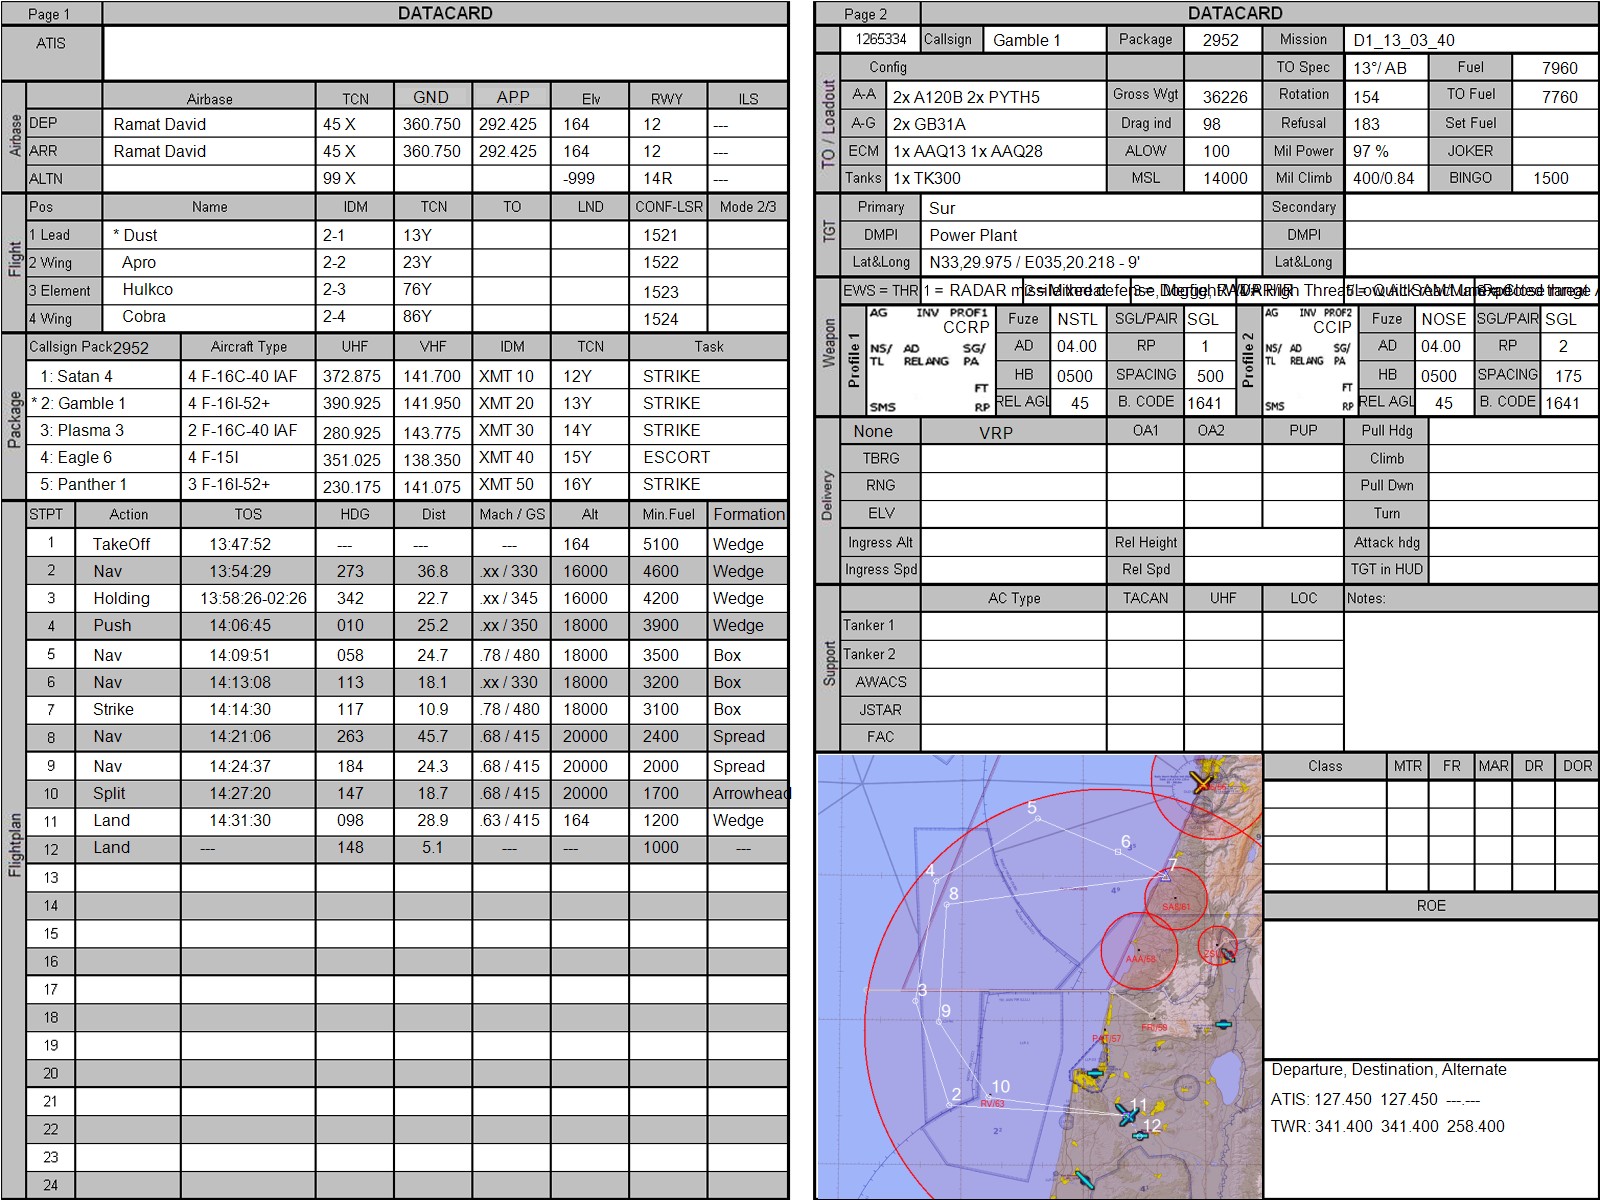
Task: Click the AAA/58 threat circle label
Action: click(1141, 958)
